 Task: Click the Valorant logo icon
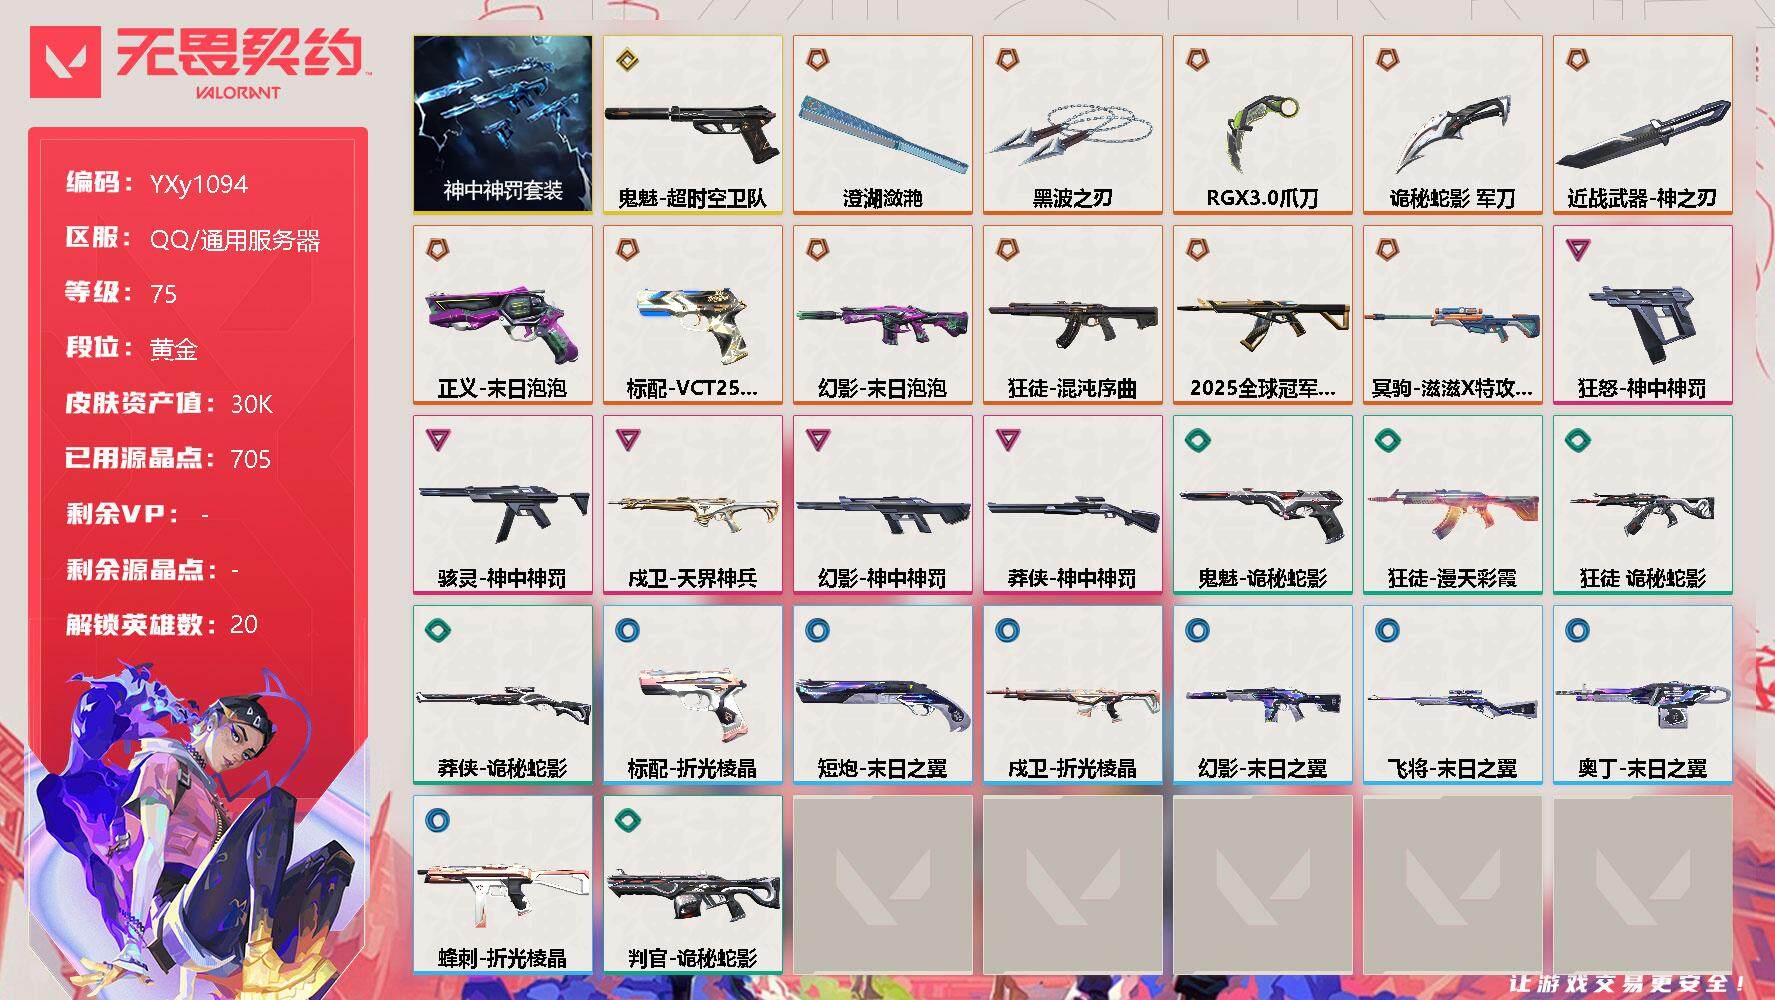click(x=65, y=62)
